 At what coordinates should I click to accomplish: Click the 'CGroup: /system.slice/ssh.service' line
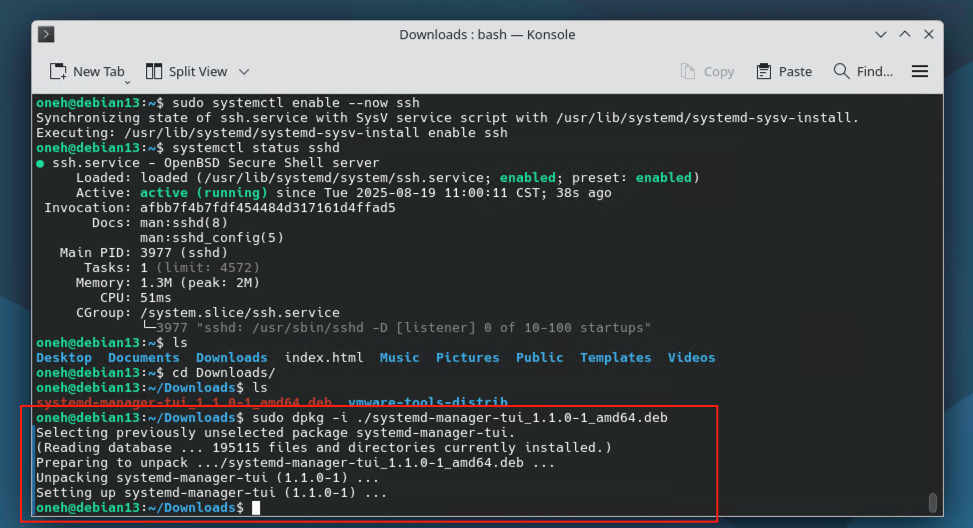[208, 313]
